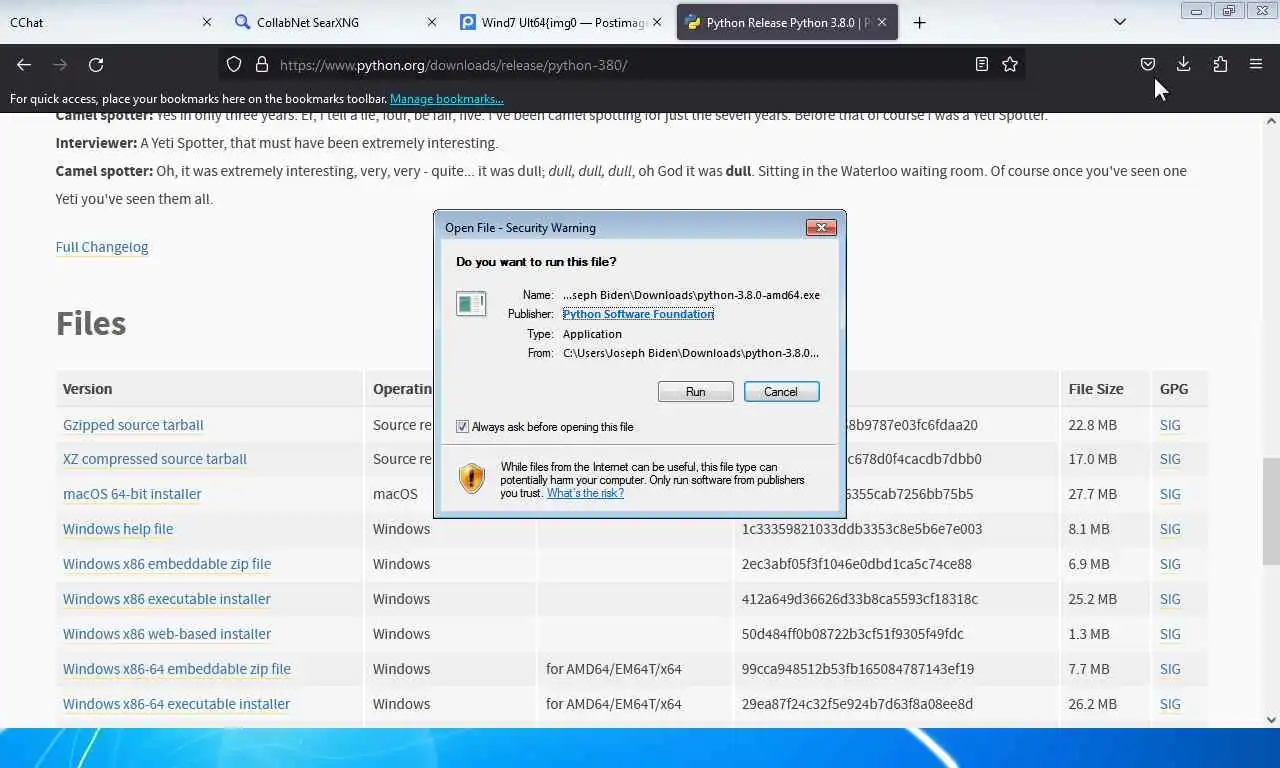This screenshot has height=768, width=1280.
Task: Download Windows x86-64 embeddable zip file
Action: click(x=177, y=669)
